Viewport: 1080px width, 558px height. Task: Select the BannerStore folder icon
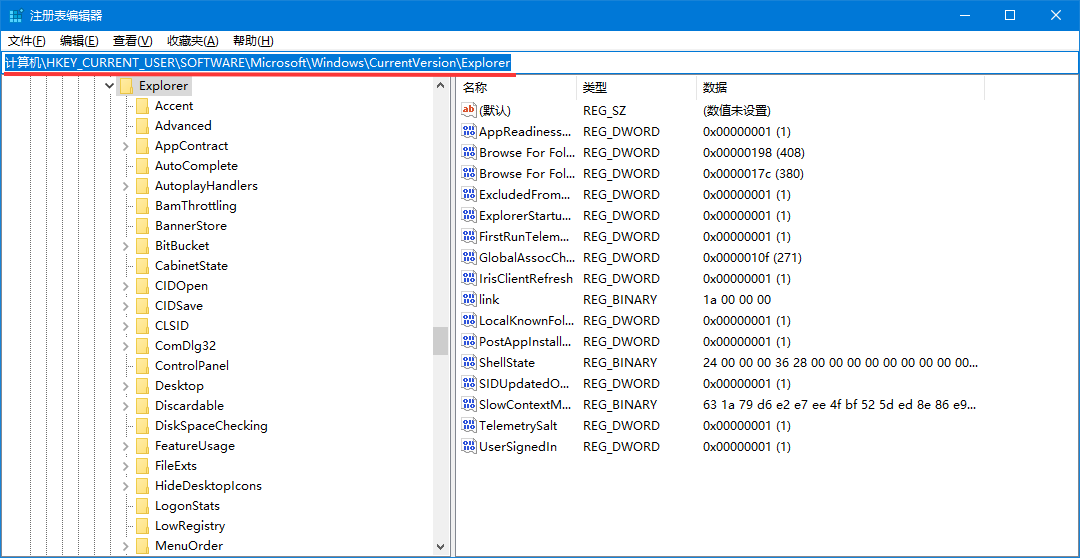click(143, 226)
